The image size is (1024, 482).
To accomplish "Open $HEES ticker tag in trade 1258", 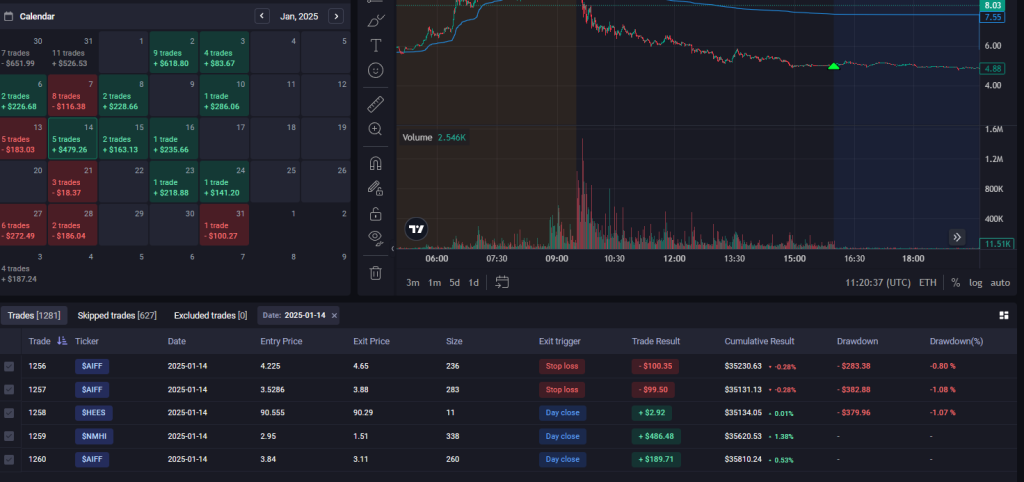I will [x=94, y=413].
